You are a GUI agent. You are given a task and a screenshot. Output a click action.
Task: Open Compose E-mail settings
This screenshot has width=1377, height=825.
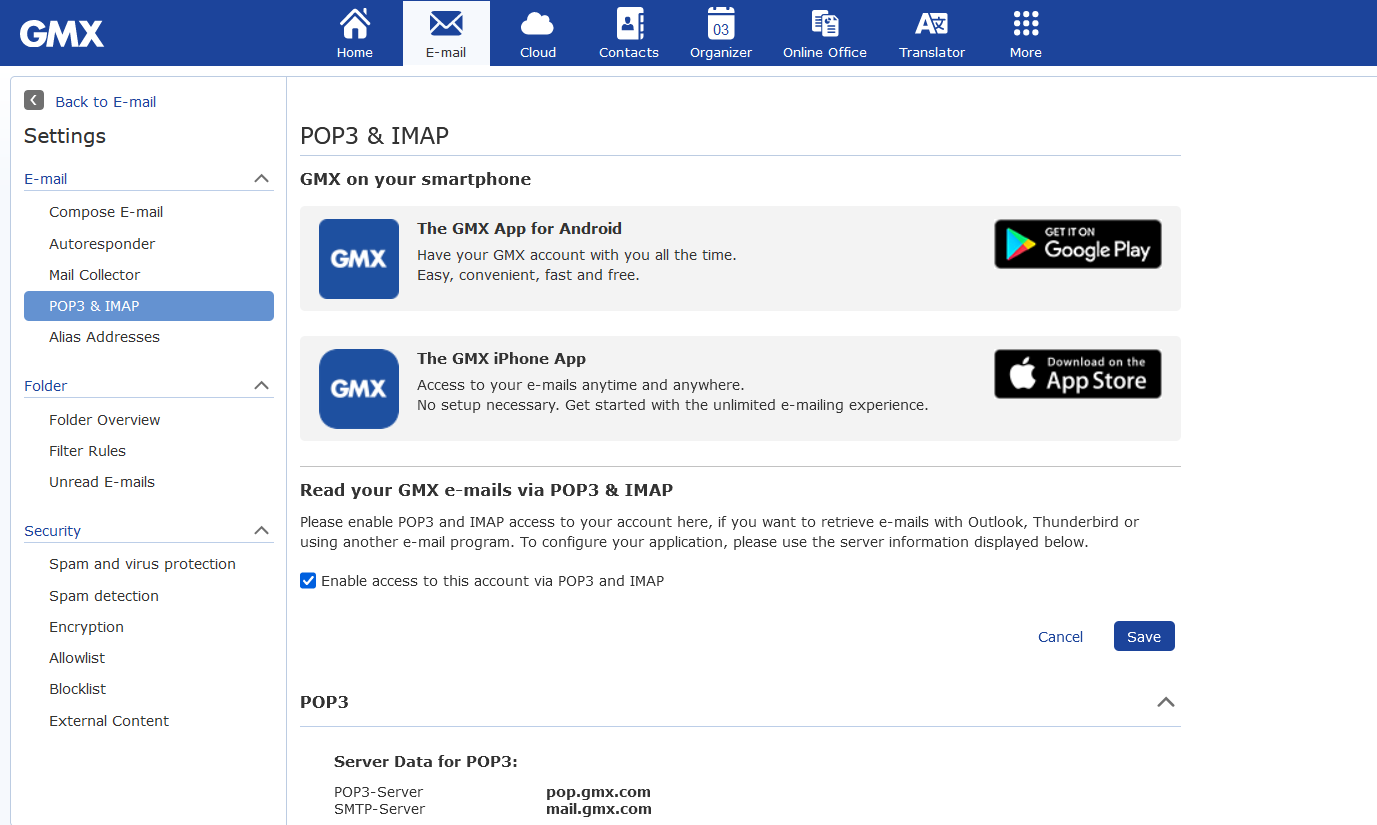pos(106,212)
